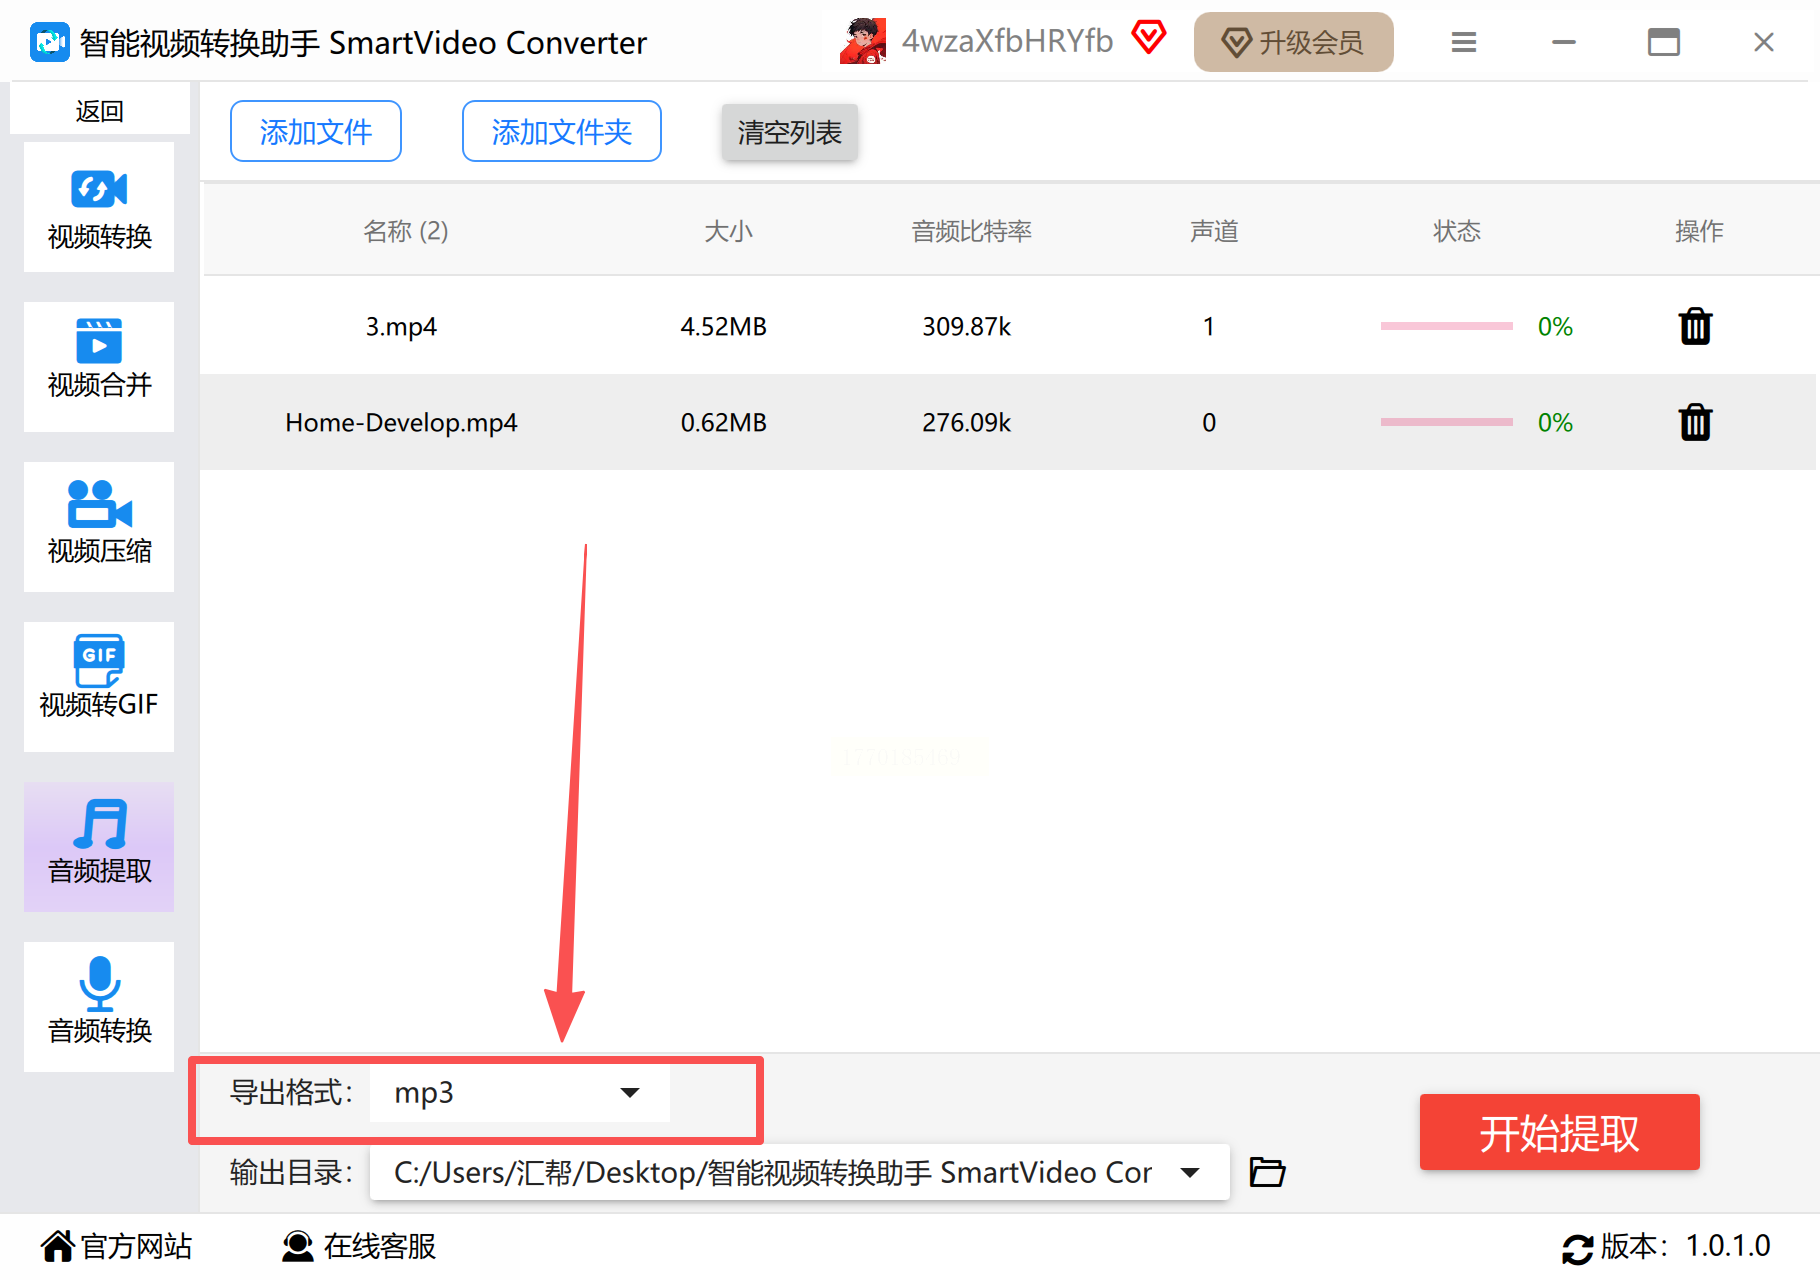Click channel count 0 for Home-Develop.mp4

1209,423
